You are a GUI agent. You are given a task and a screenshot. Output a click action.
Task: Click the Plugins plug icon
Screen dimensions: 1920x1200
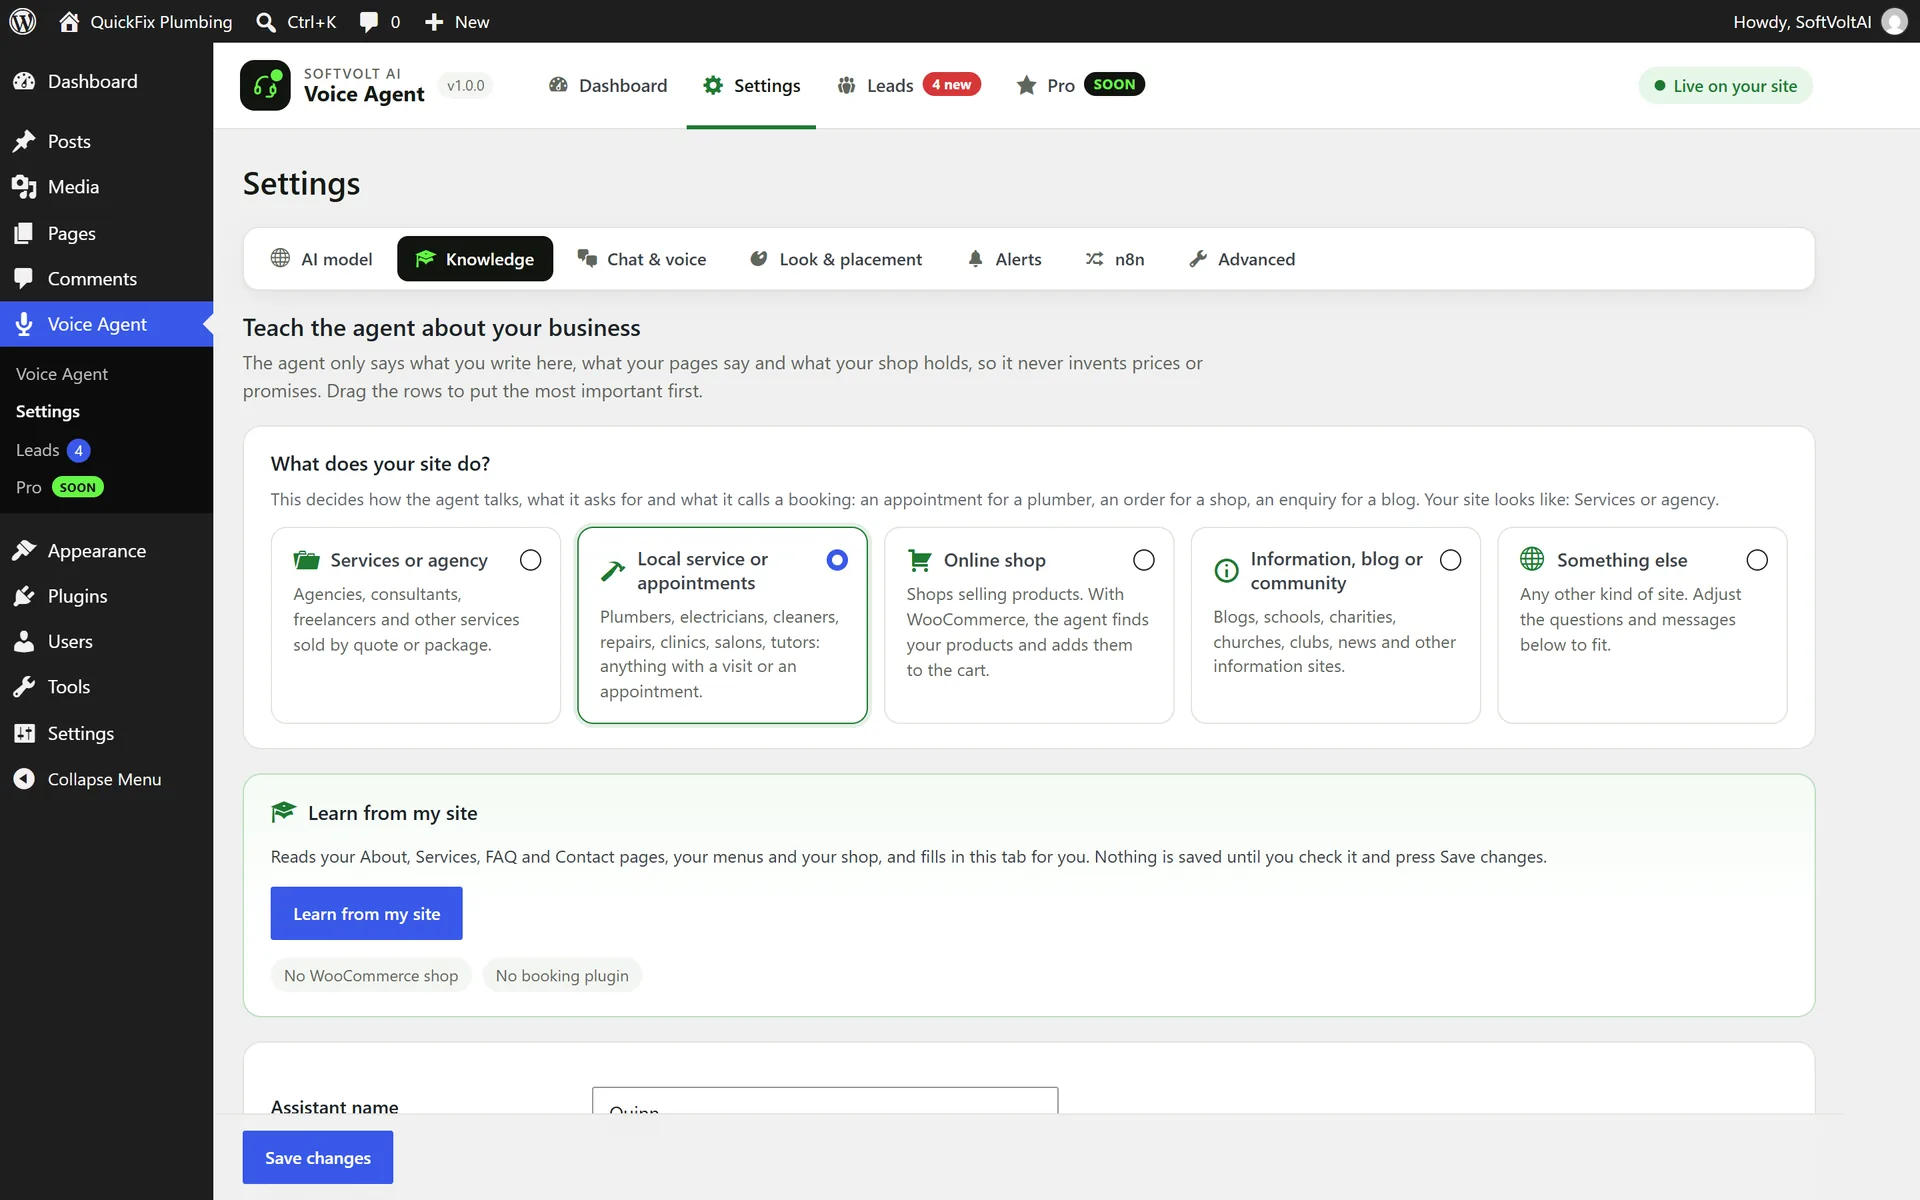[x=24, y=596]
